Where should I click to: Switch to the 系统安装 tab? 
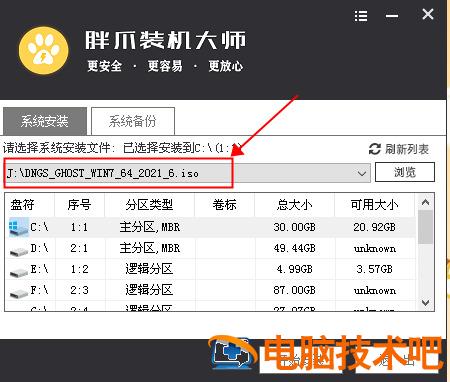coord(45,121)
